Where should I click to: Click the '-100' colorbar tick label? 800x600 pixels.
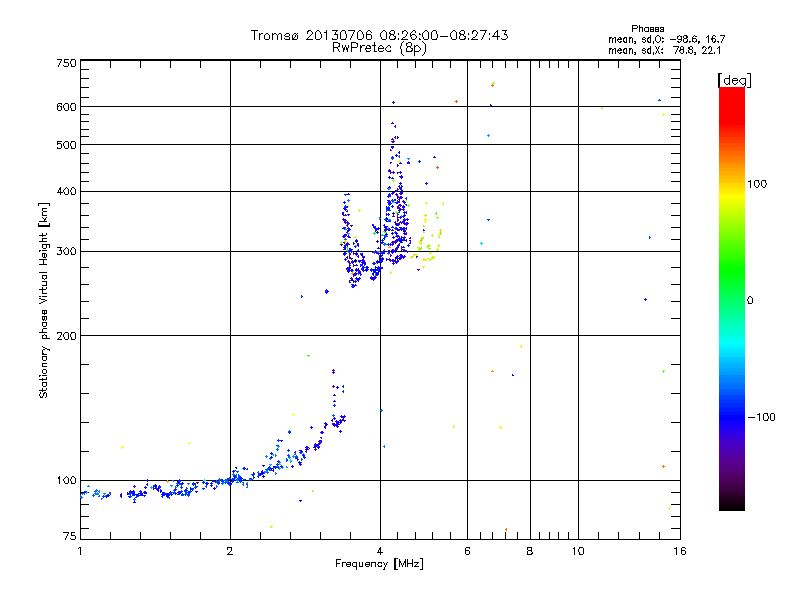(761, 417)
